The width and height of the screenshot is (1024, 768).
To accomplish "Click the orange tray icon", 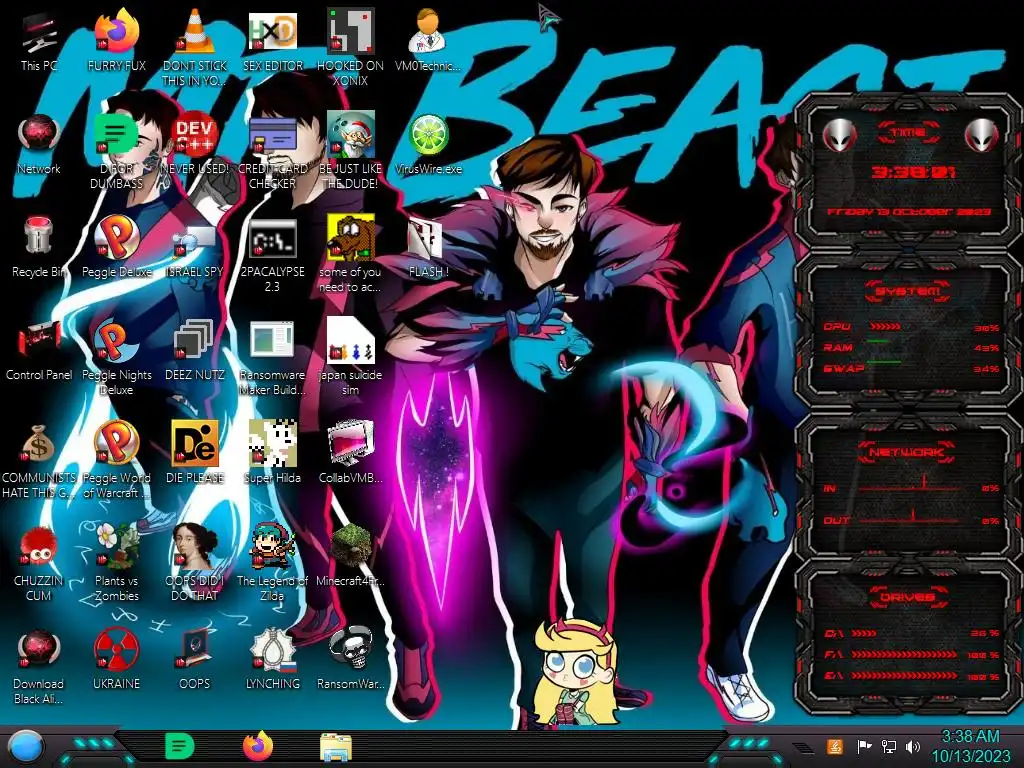I will click(x=835, y=746).
